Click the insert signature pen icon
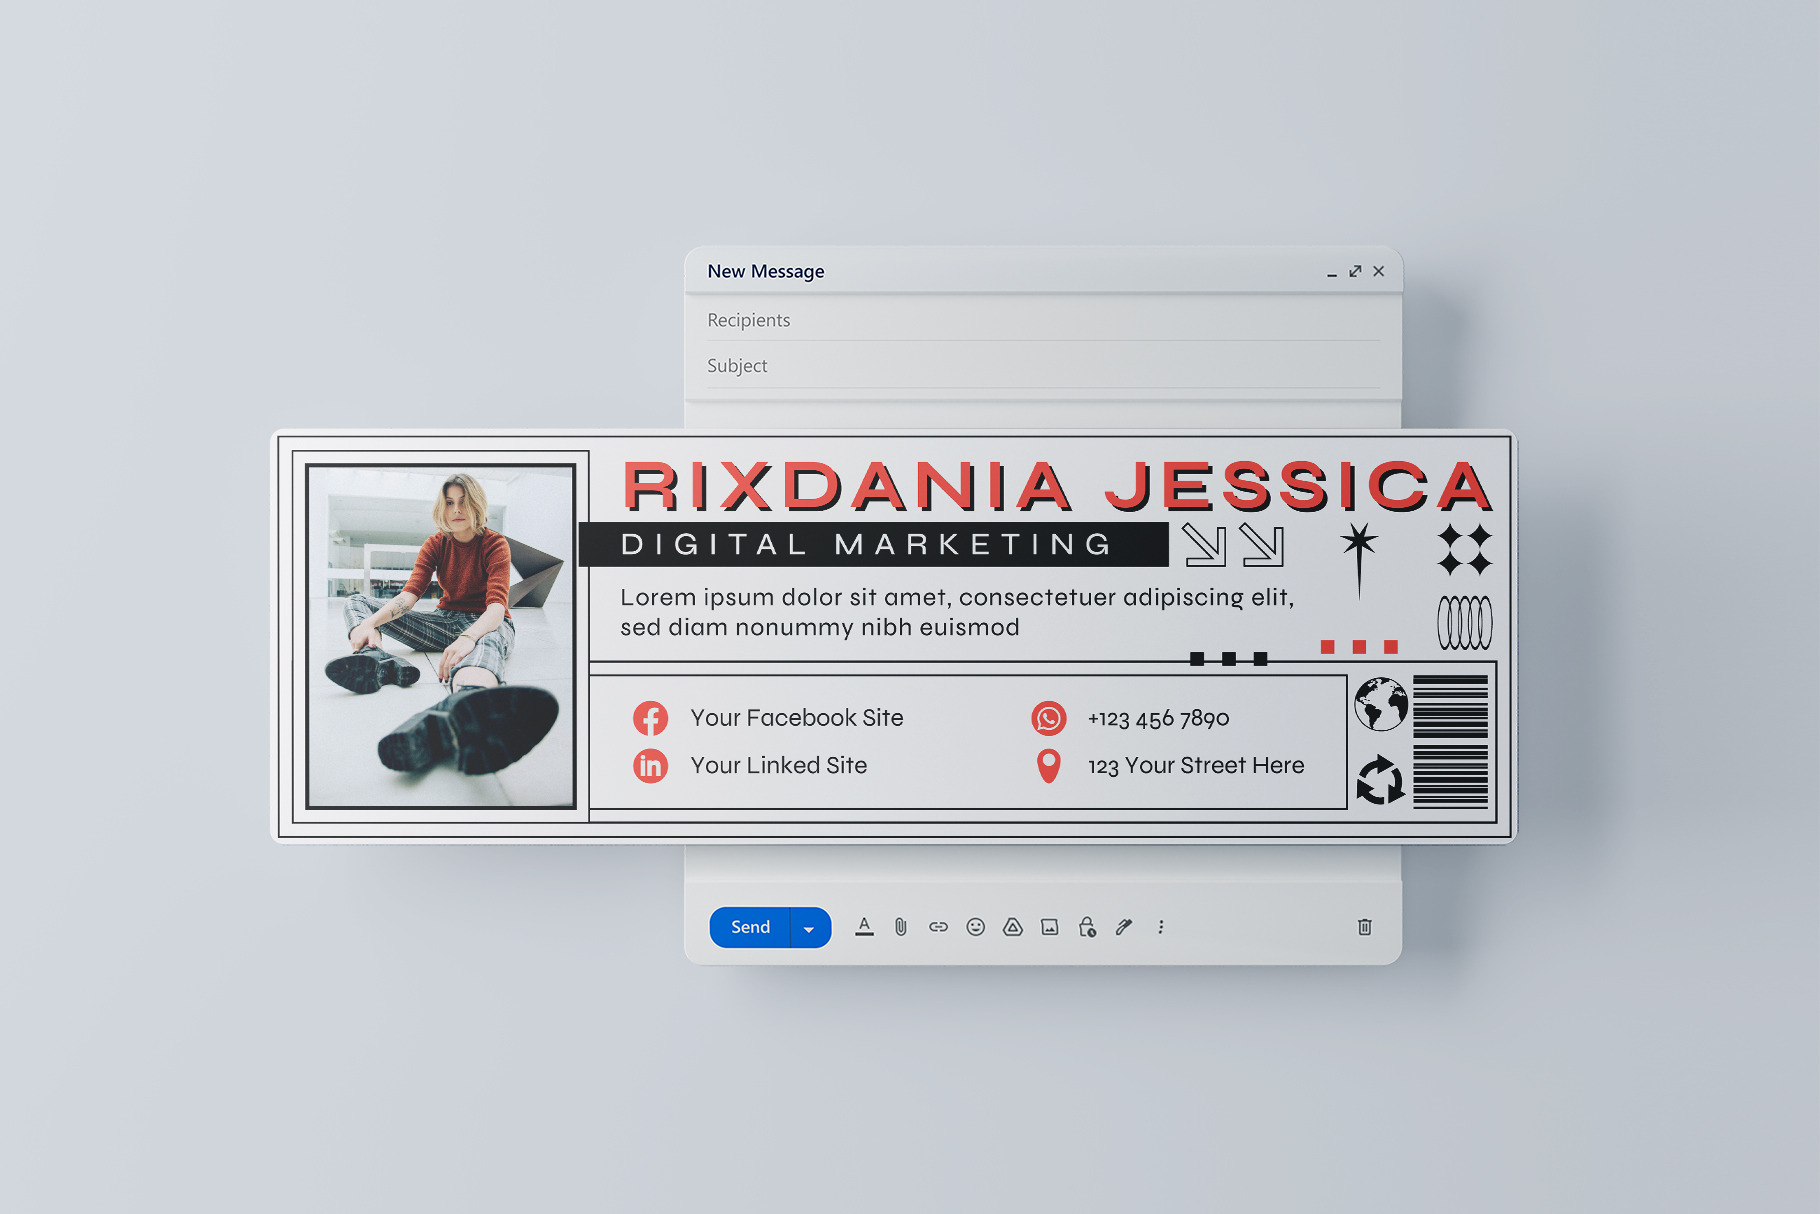 coord(1124,927)
